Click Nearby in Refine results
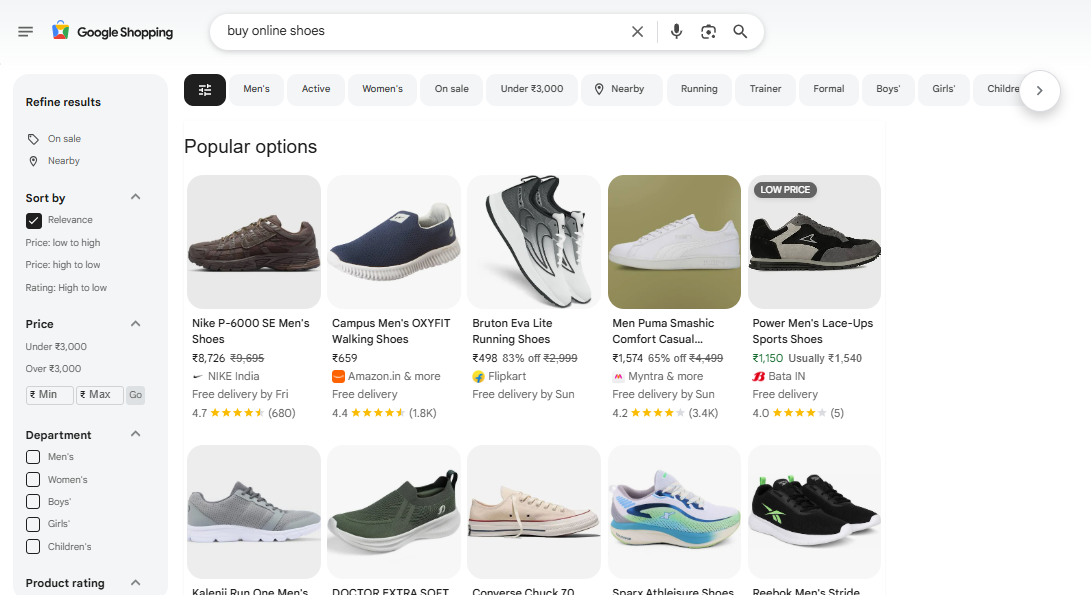The width and height of the screenshot is (1091, 595). [x=63, y=161]
